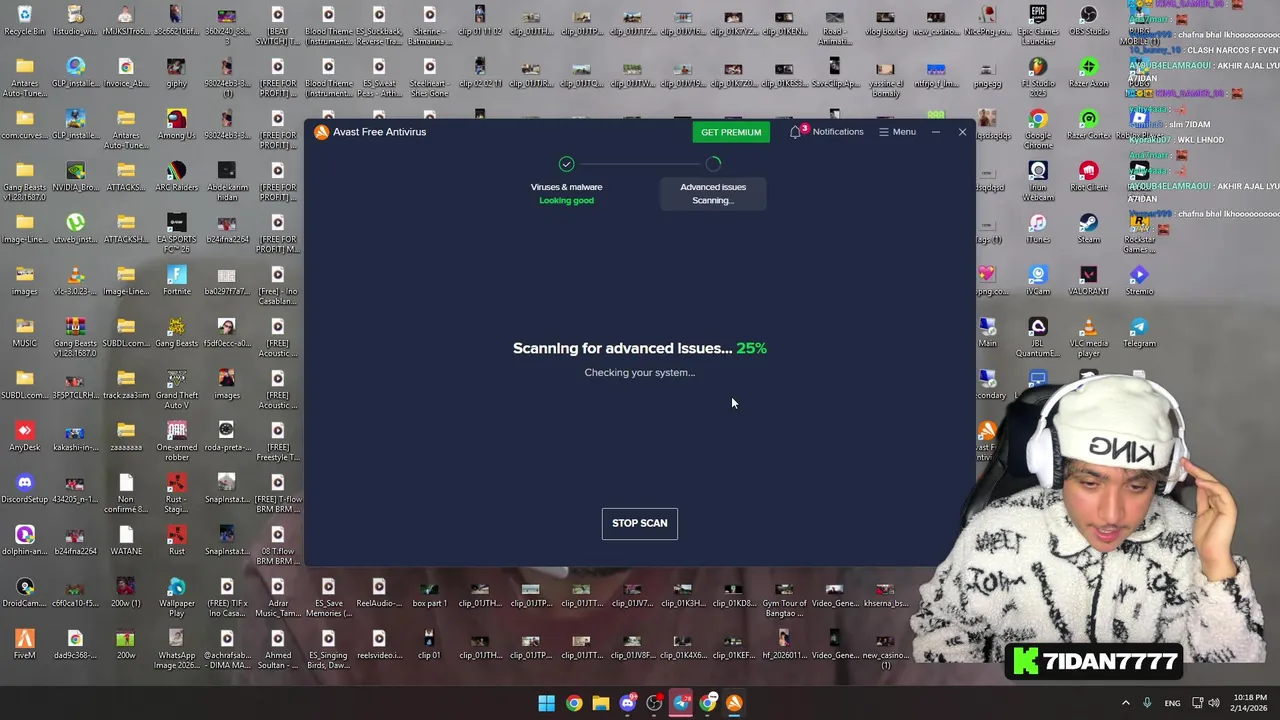Close the Avast Free Antivirus window
1280x720 pixels.
[x=962, y=132]
